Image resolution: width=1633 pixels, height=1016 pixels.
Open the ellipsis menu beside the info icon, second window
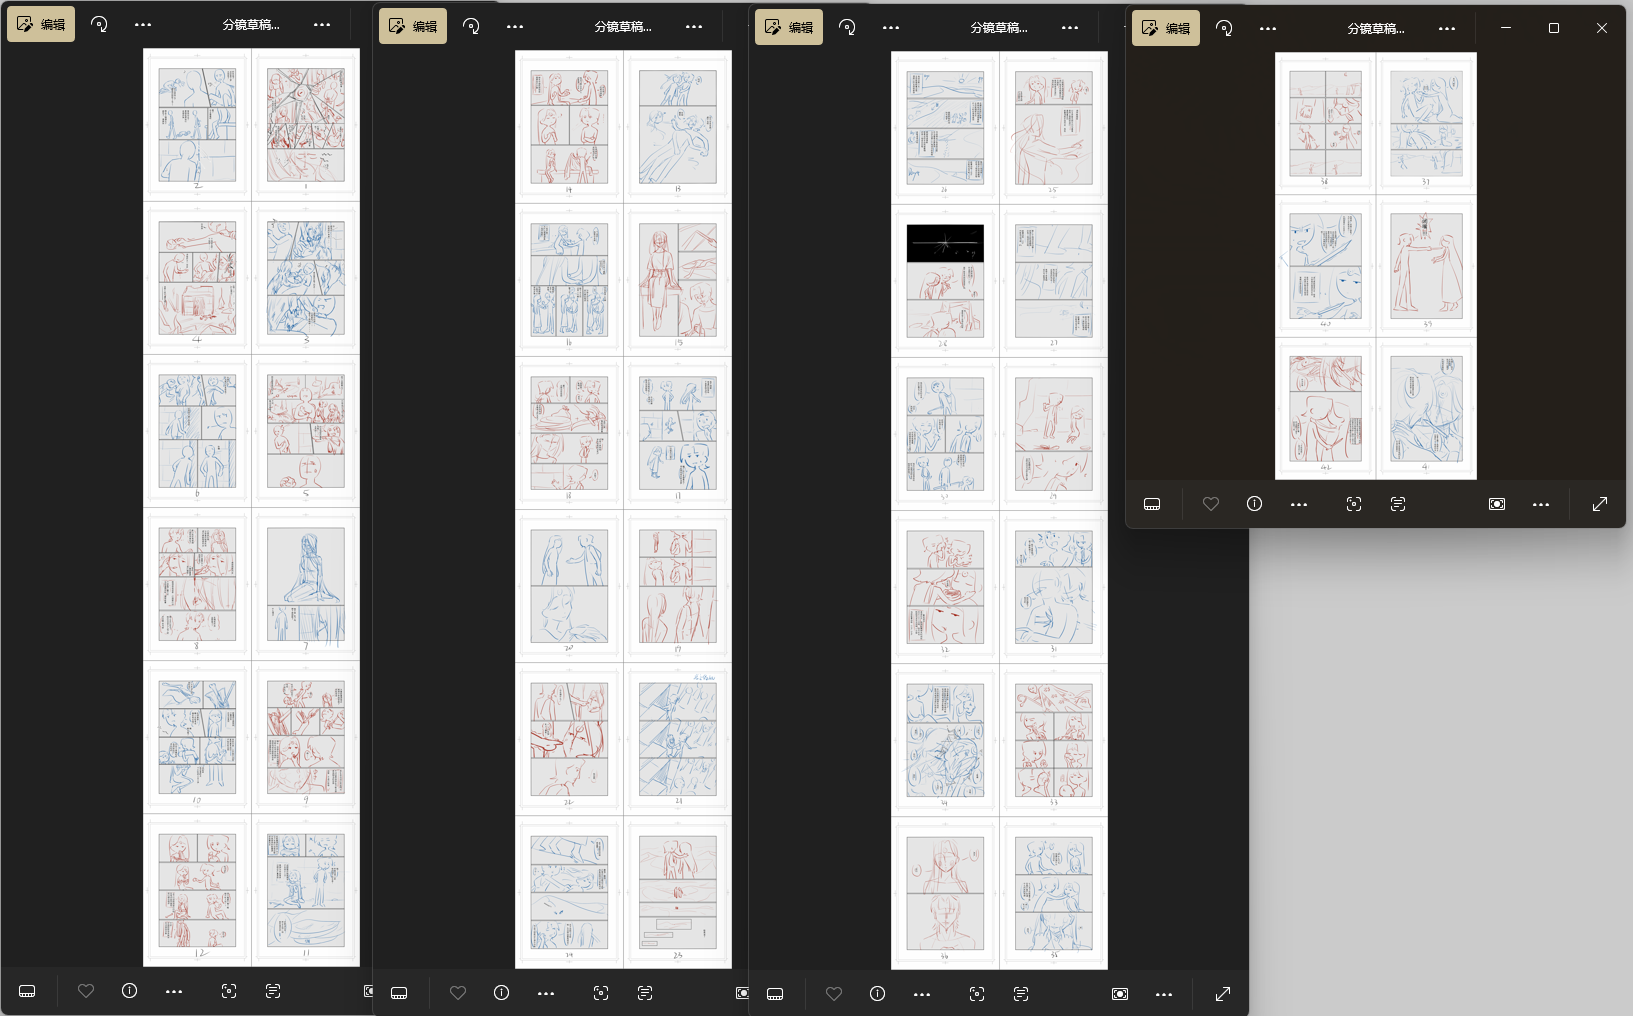(x=546, y=993)
